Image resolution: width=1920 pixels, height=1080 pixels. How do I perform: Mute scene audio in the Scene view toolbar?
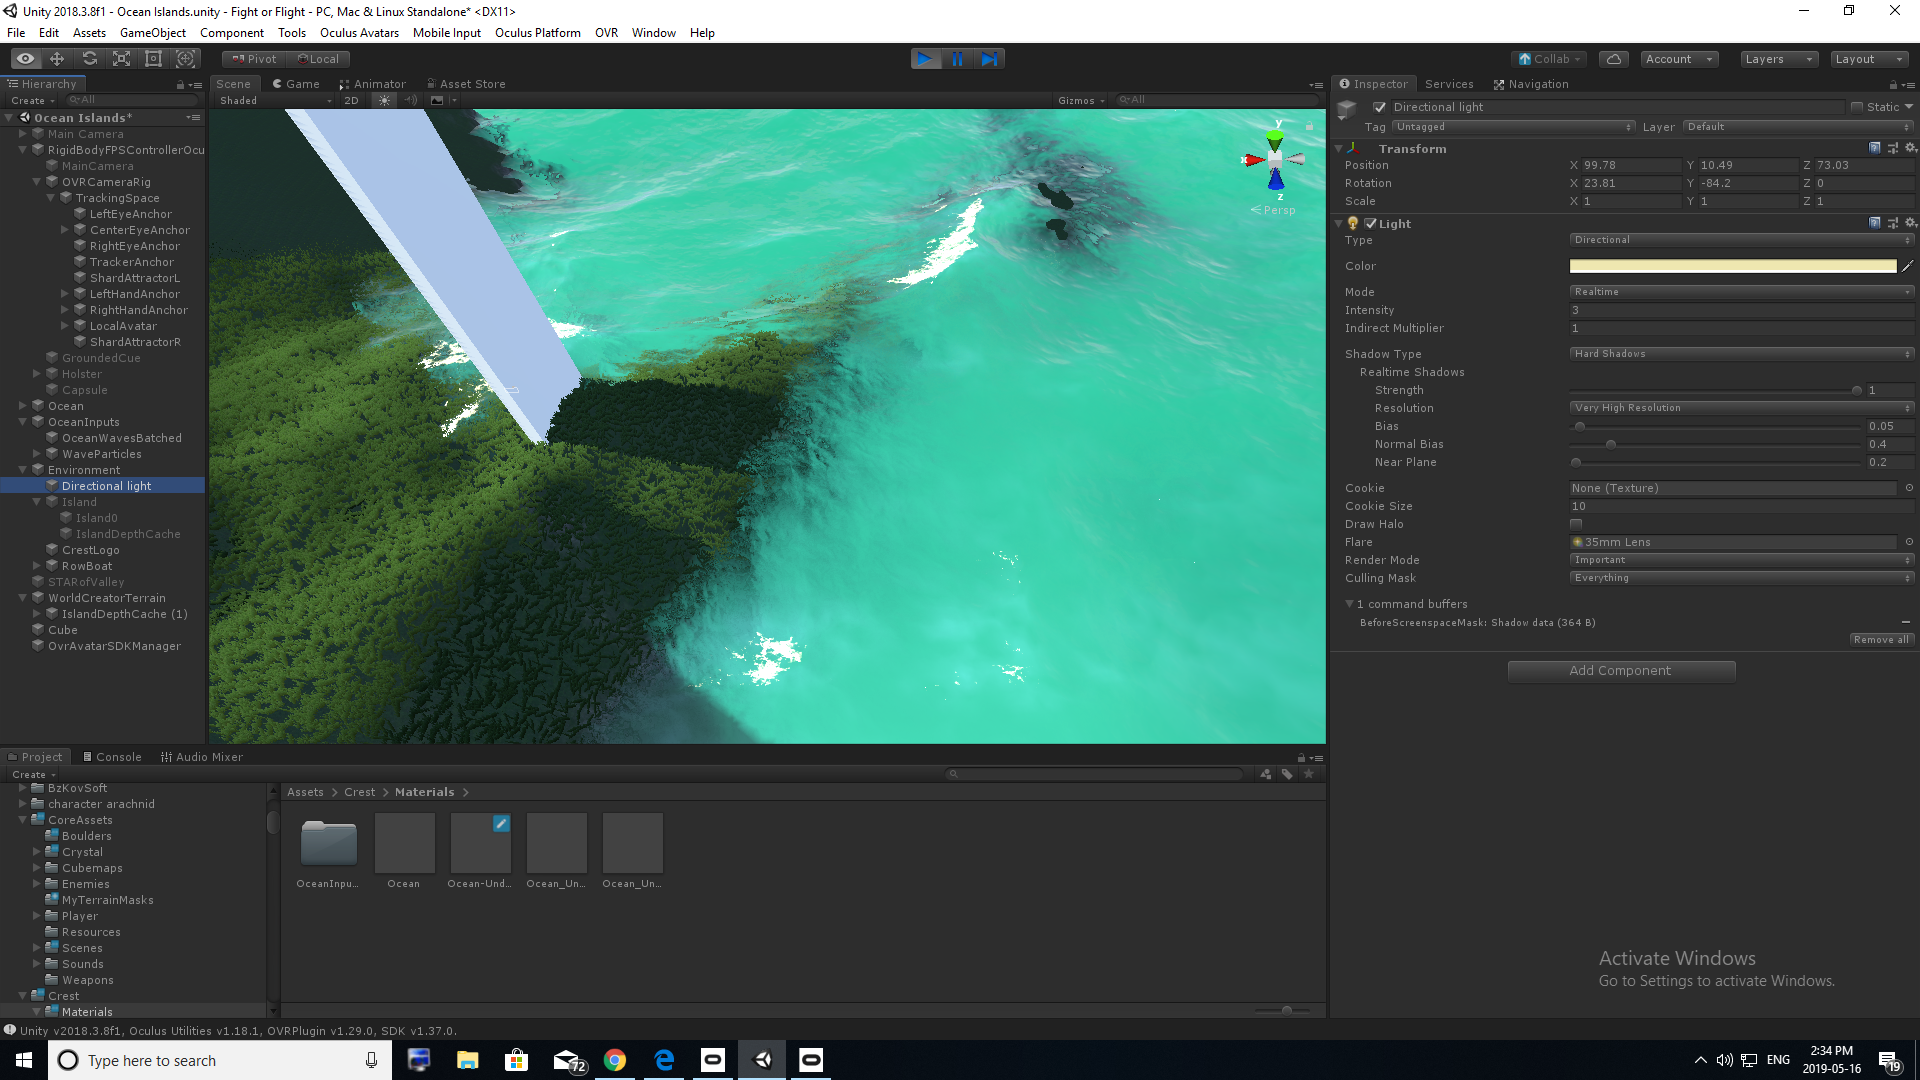click(411, 100)
